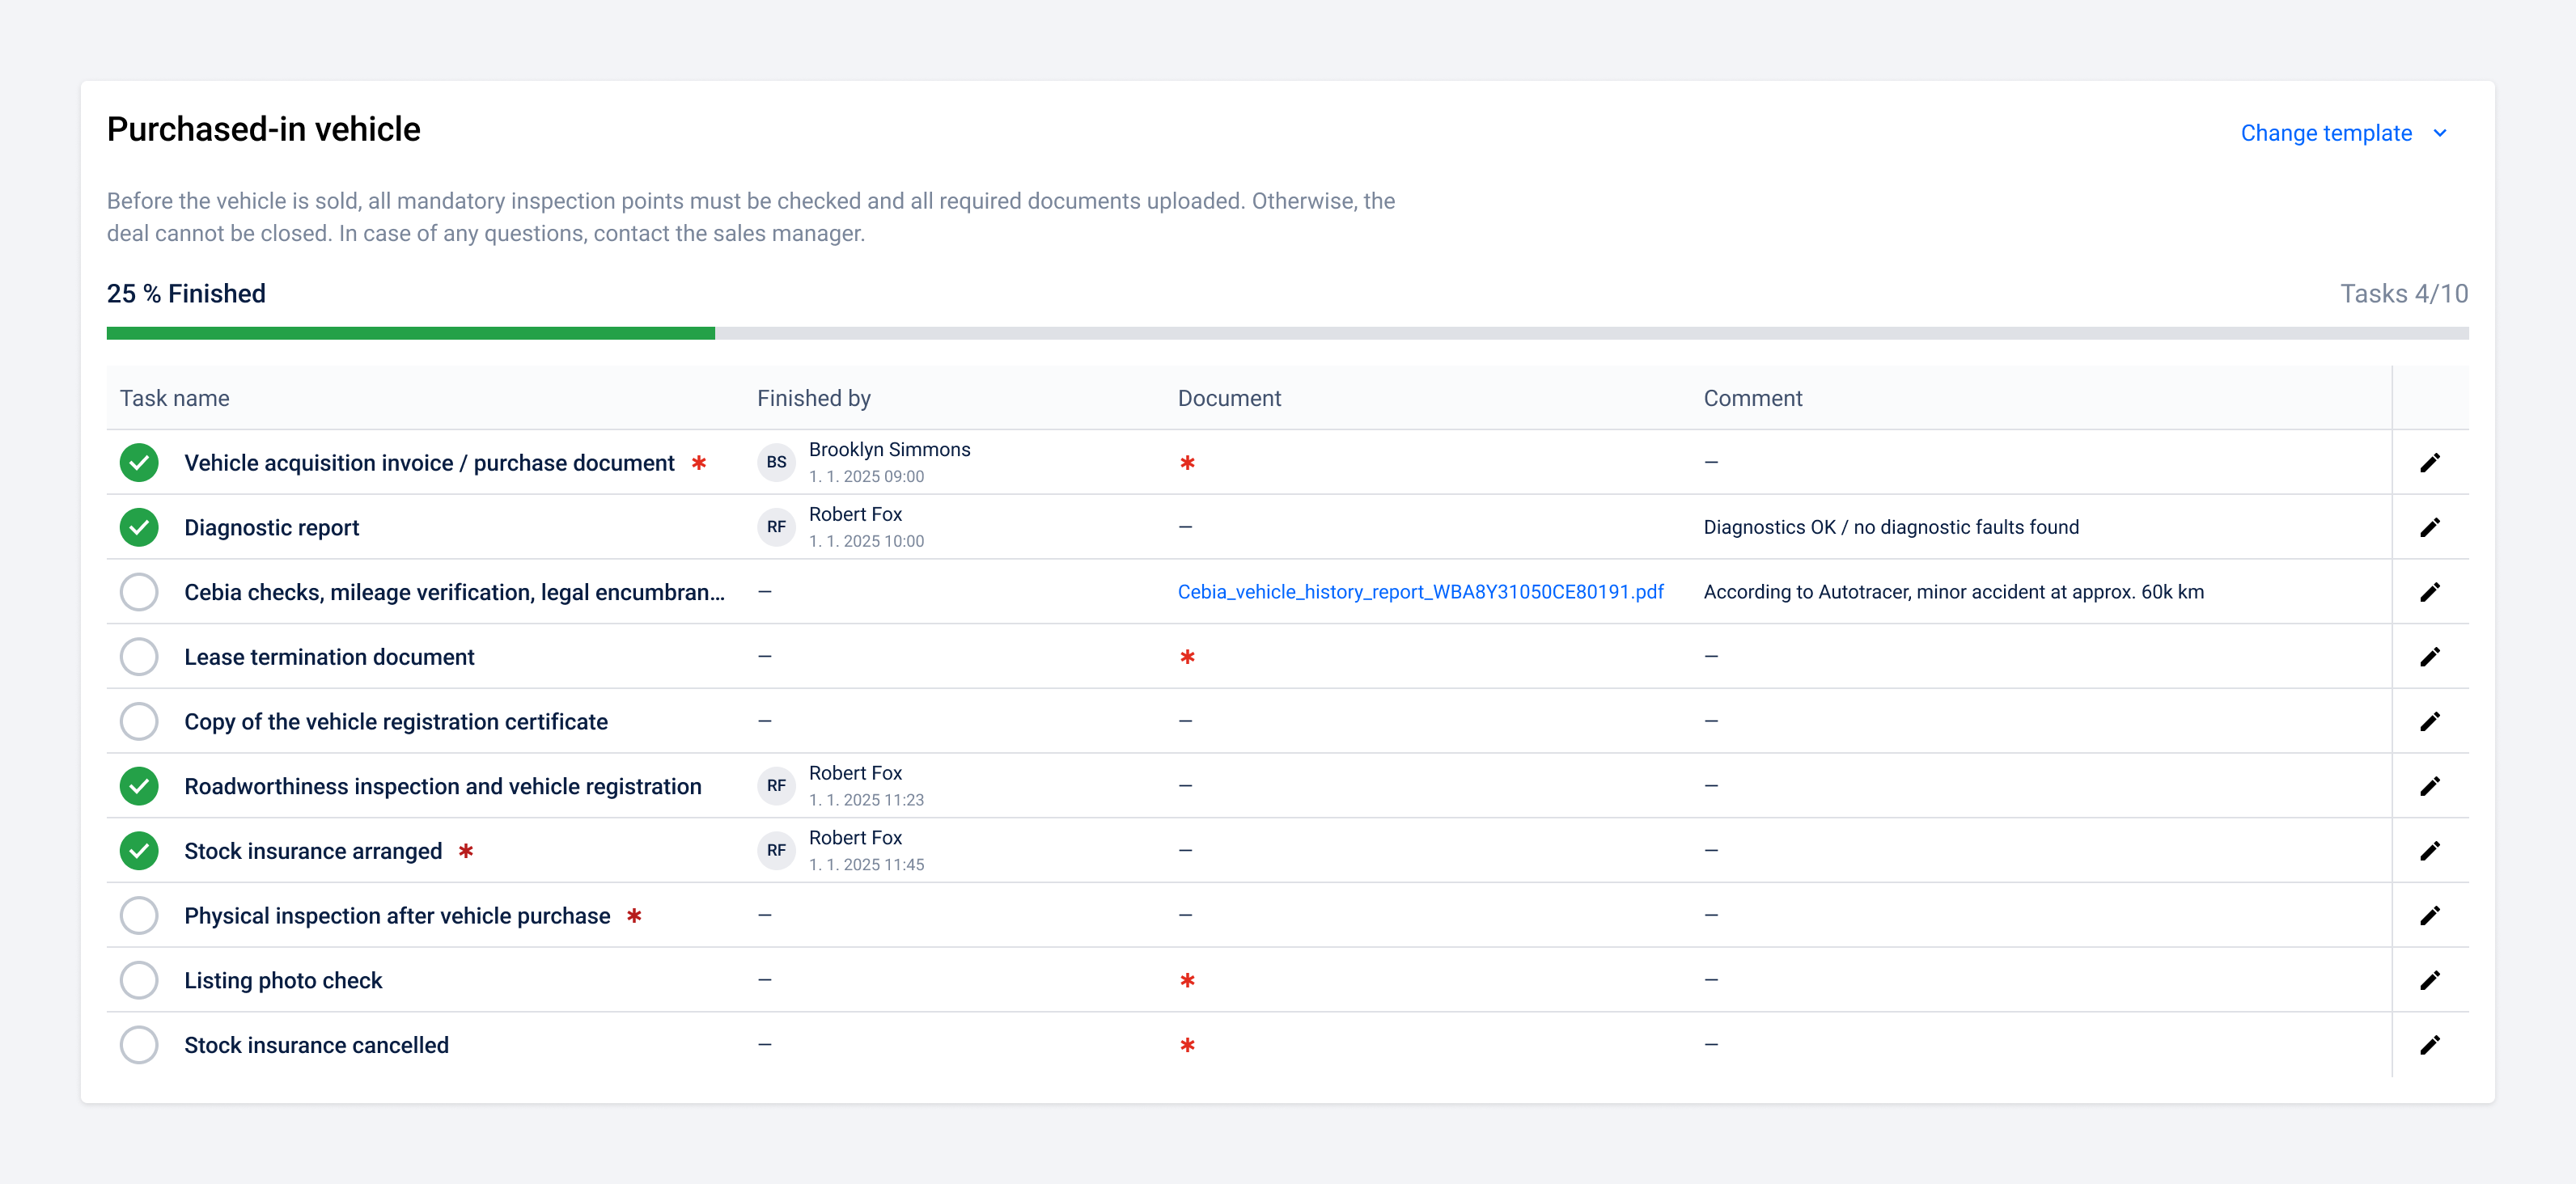
Task: Edit Lease termination document via pencil icon
Action: click(x=2430, y=656)
